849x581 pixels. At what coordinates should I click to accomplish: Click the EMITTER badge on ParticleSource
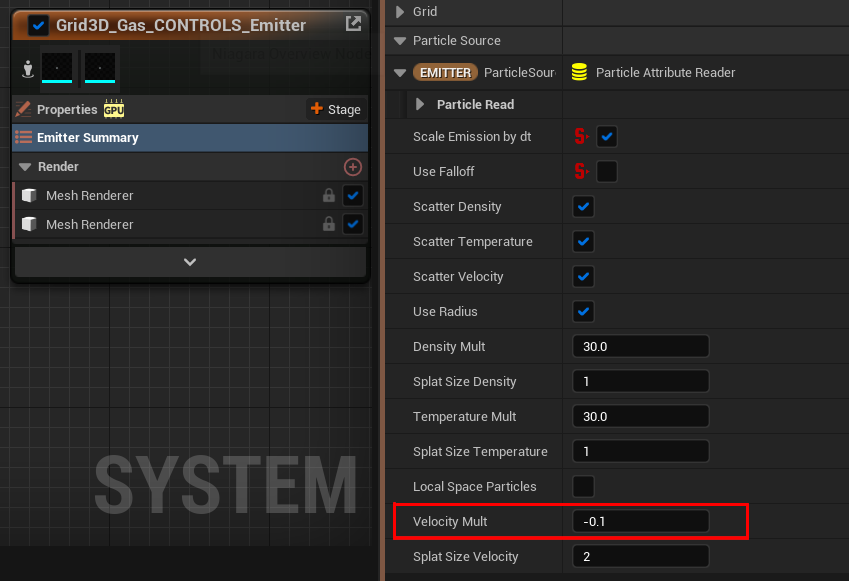[444, 72]
